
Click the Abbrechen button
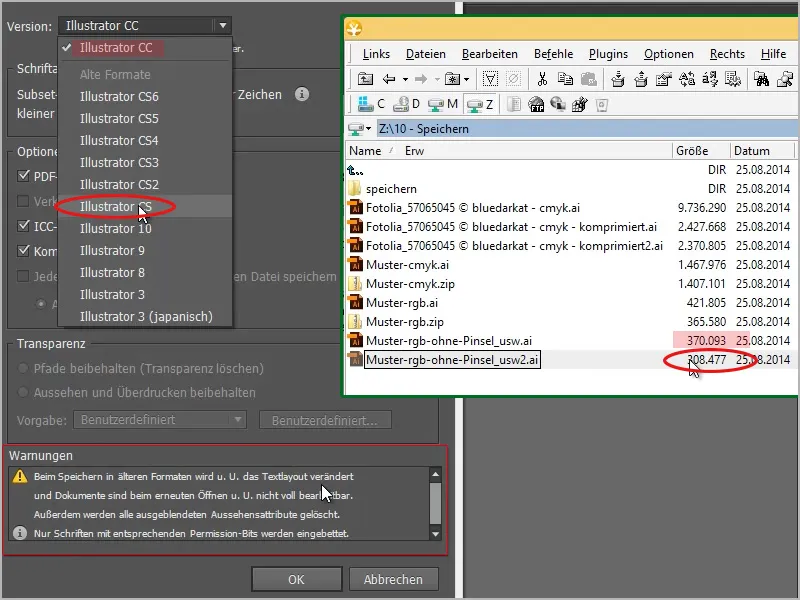coord(393,580)
